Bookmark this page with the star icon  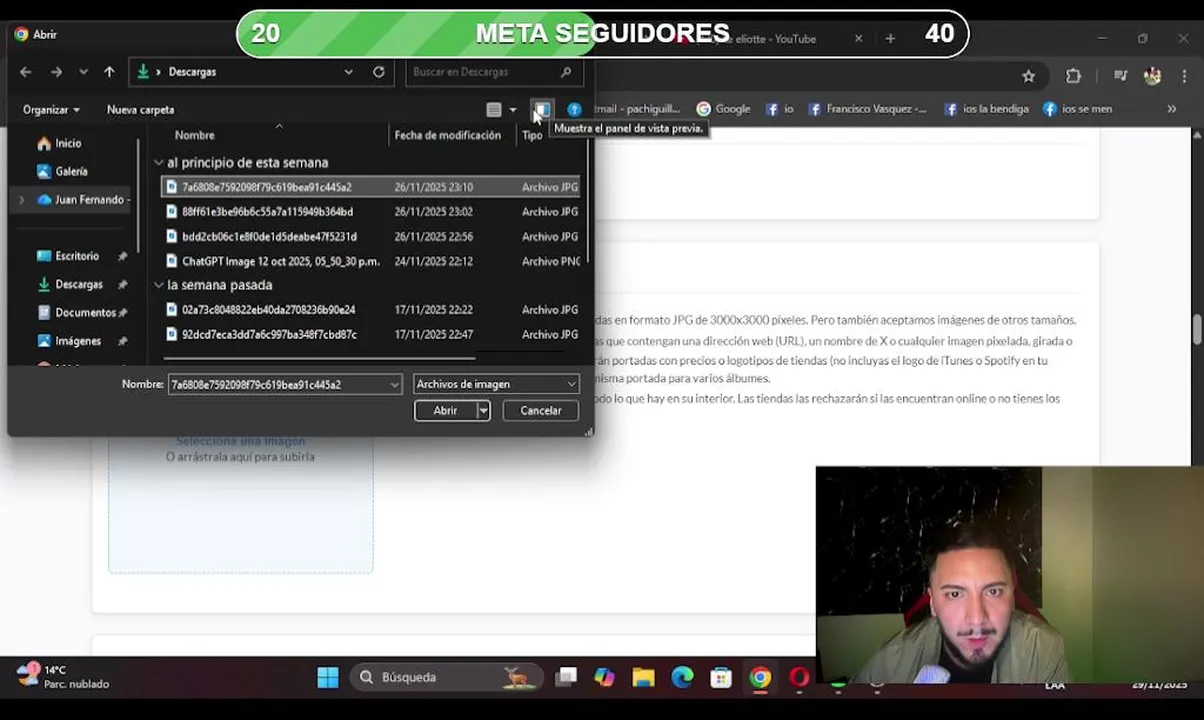pos(1028,76)
